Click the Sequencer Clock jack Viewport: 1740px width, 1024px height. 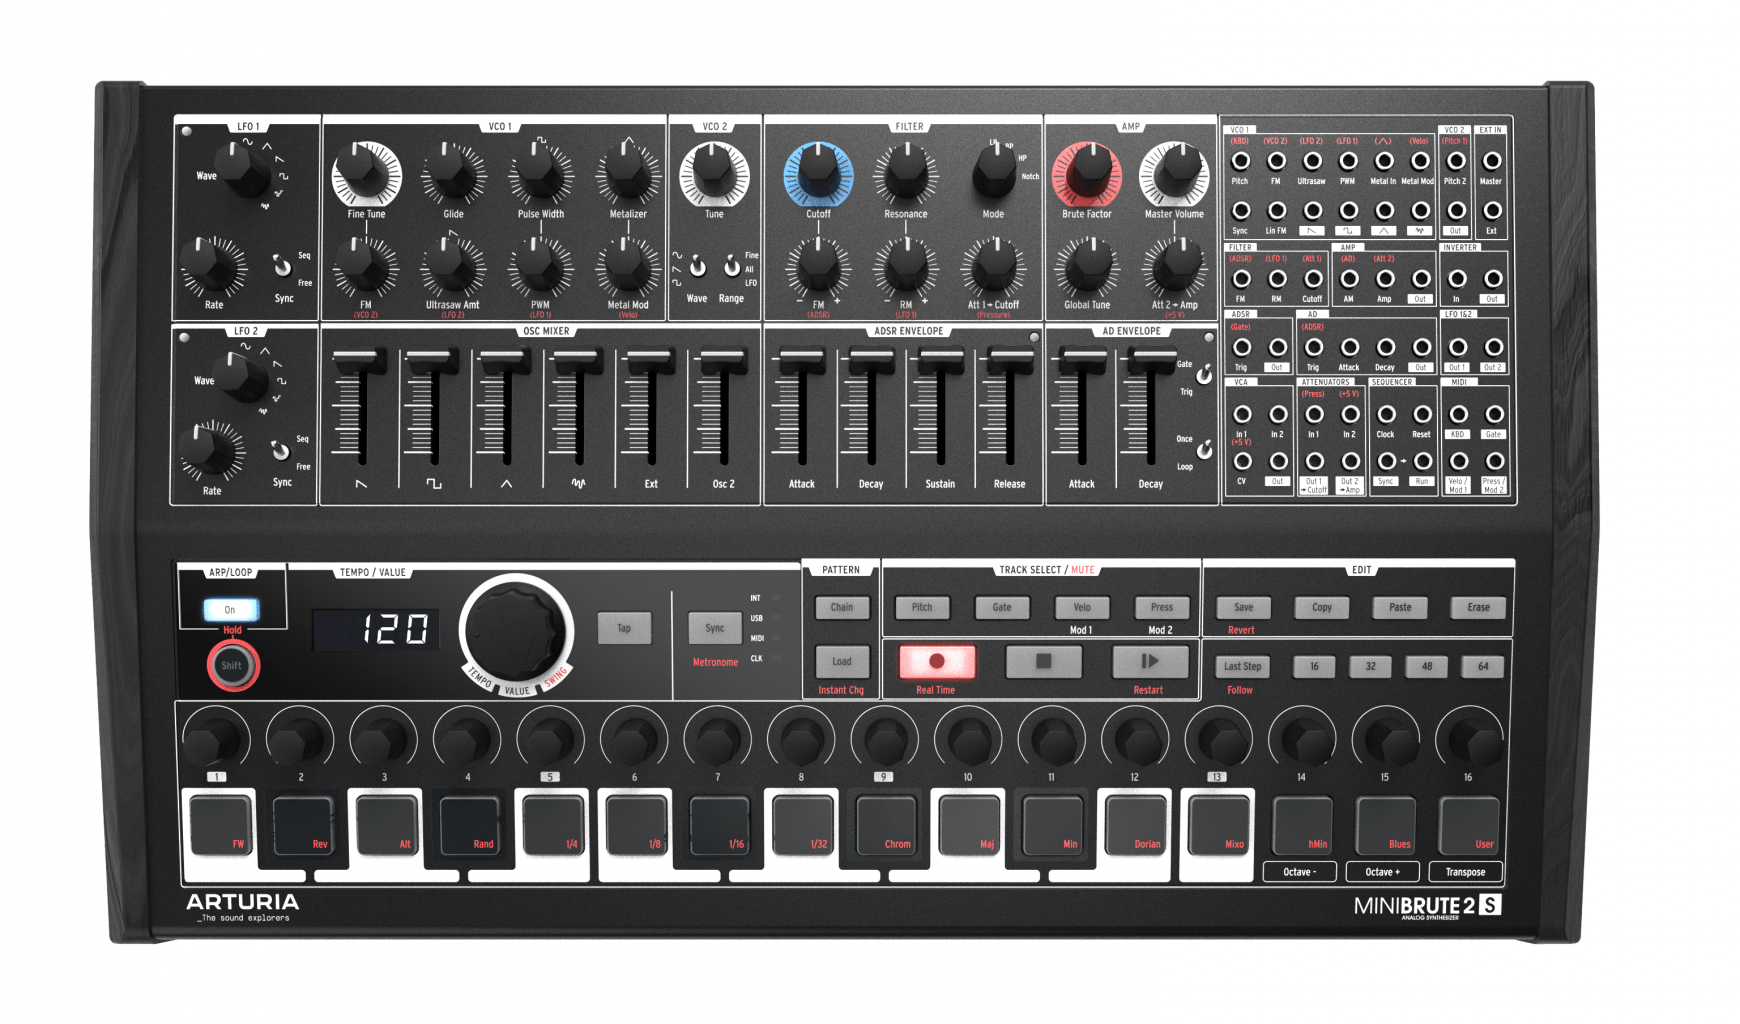[1386, 414]
